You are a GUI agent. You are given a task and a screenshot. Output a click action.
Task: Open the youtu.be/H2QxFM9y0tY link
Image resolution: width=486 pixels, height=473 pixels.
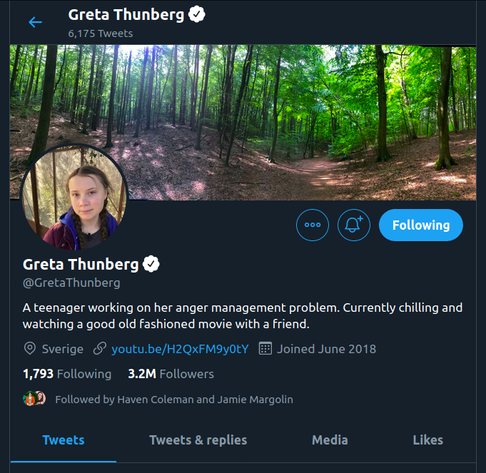pyautogui.click(x=180, y=349)
